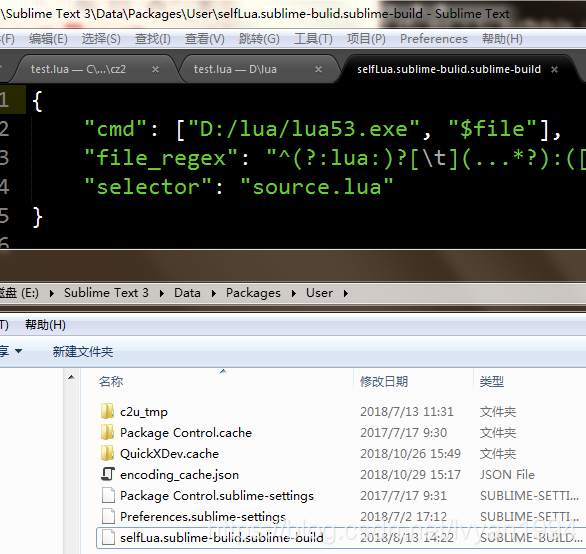586x554 pixels.
Task: Open the 项目(P) menu
Action: tap(366, 39)
